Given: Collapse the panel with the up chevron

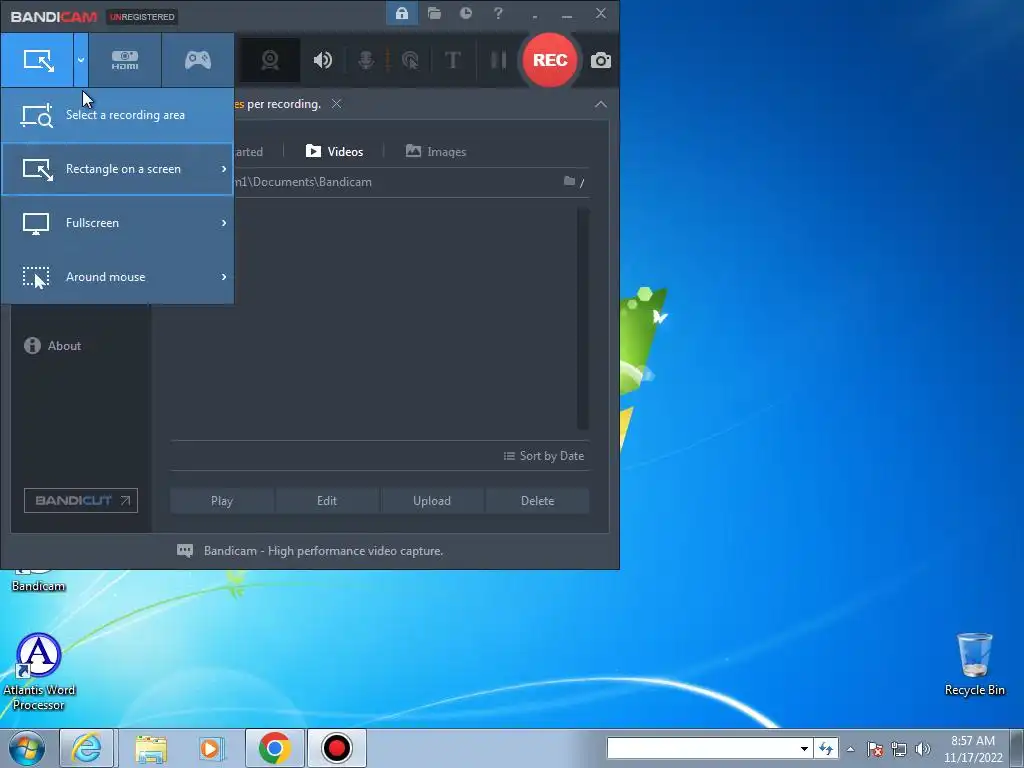Looking at the screenshot, I should pyautogui.click(x=600, y=104).
